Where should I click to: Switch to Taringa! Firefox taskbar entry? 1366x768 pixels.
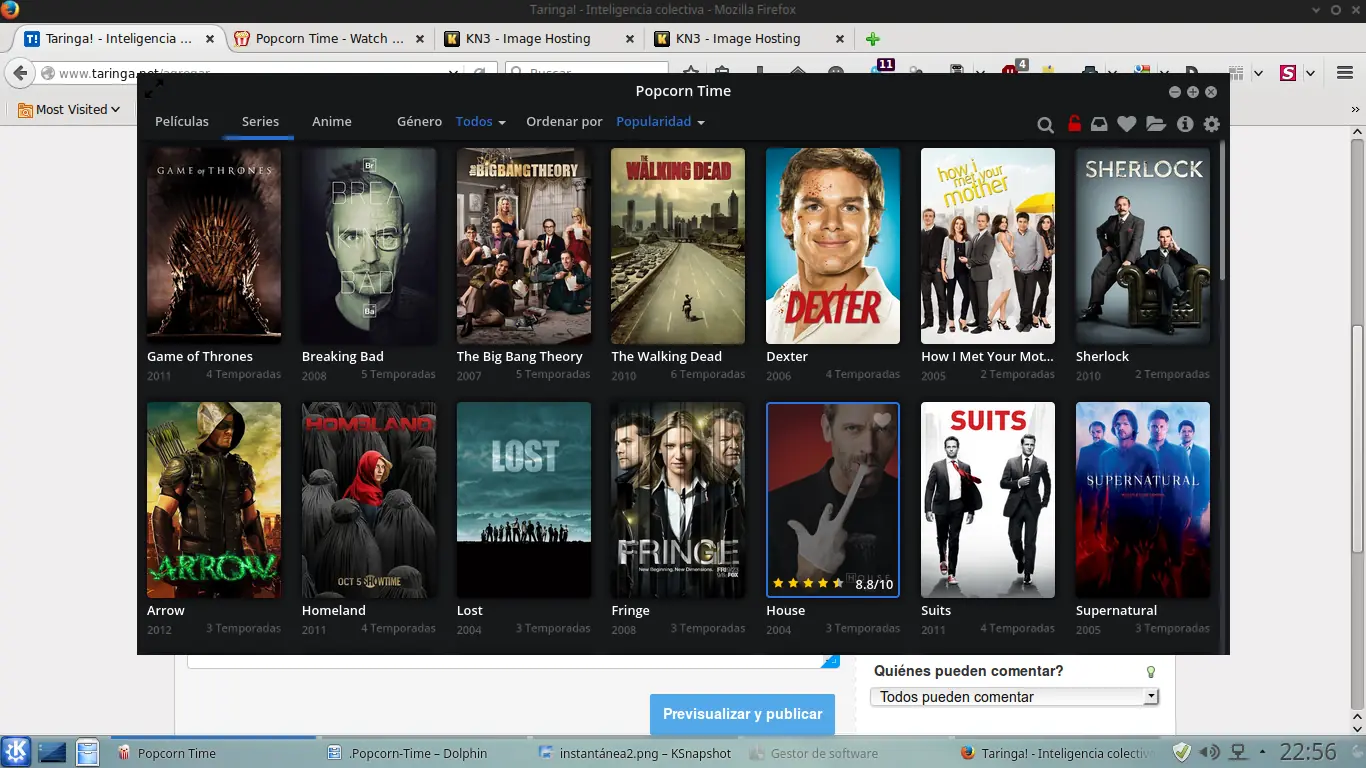point(1057,753)
